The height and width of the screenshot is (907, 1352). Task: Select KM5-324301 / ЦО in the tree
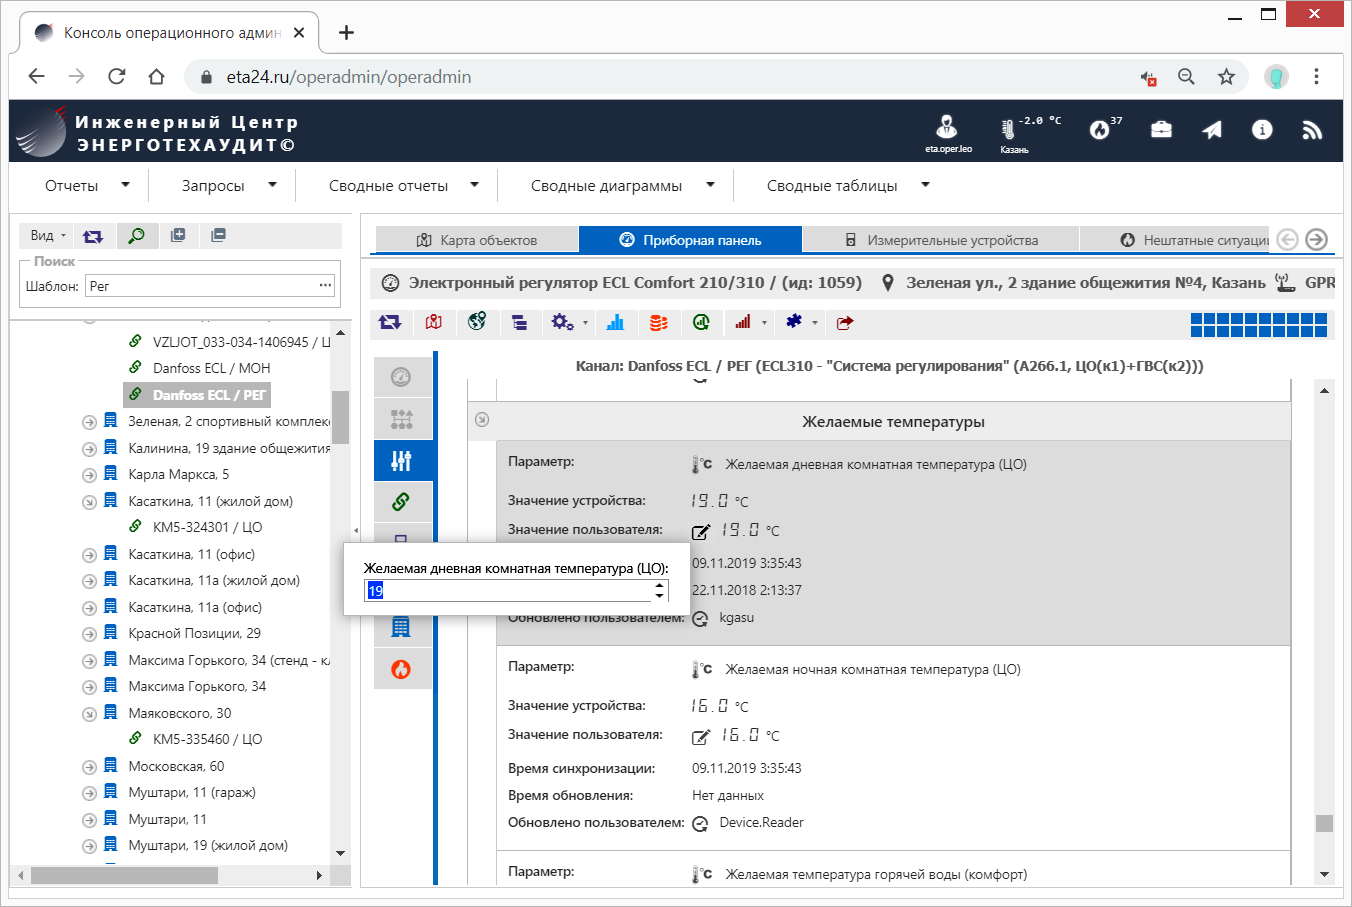click(x=207, y=527)
